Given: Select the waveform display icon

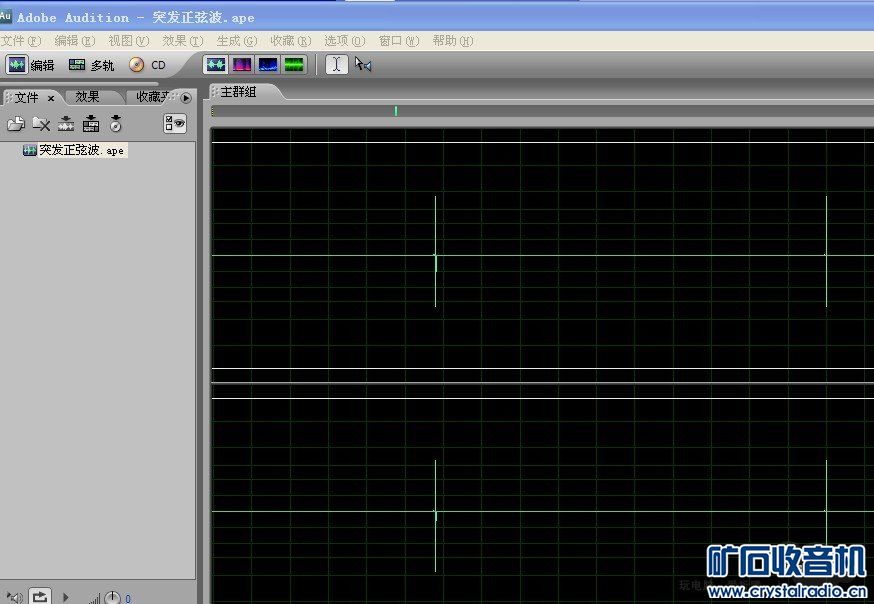Looking at the screenshot, I should [x=215, y=65].
